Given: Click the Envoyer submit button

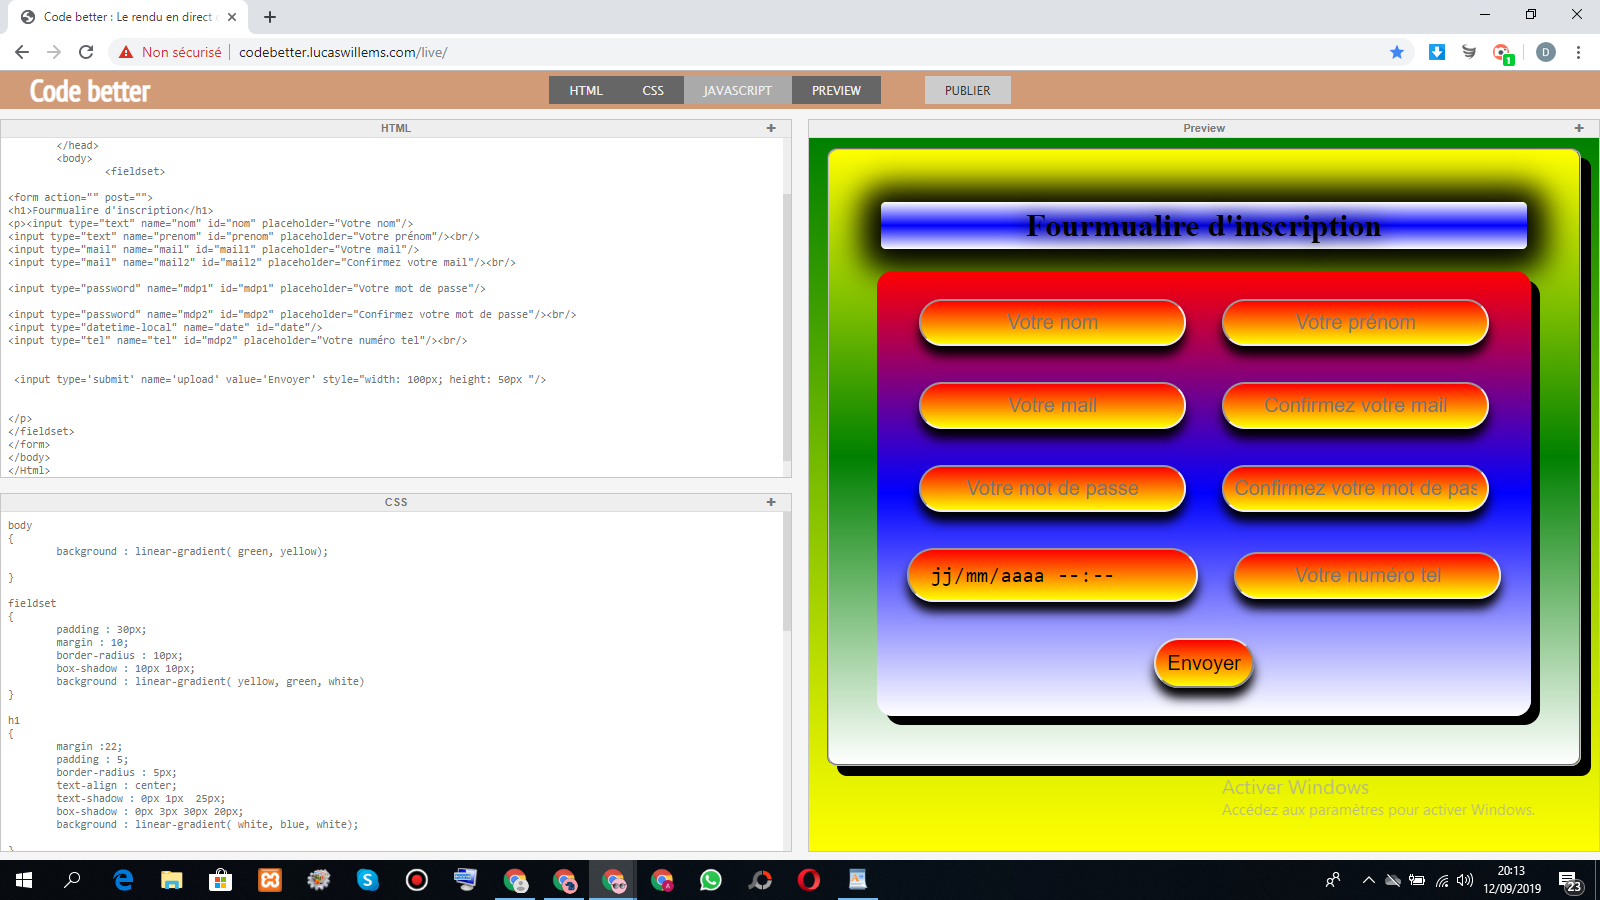Looking at the screenshot, I should 1203,663.
